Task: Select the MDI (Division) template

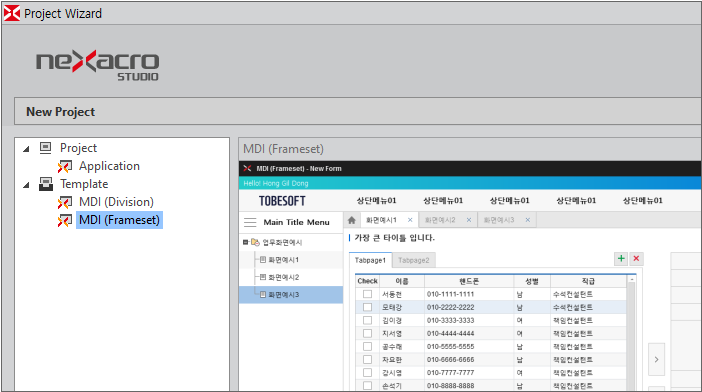Action: click(116, 202)
